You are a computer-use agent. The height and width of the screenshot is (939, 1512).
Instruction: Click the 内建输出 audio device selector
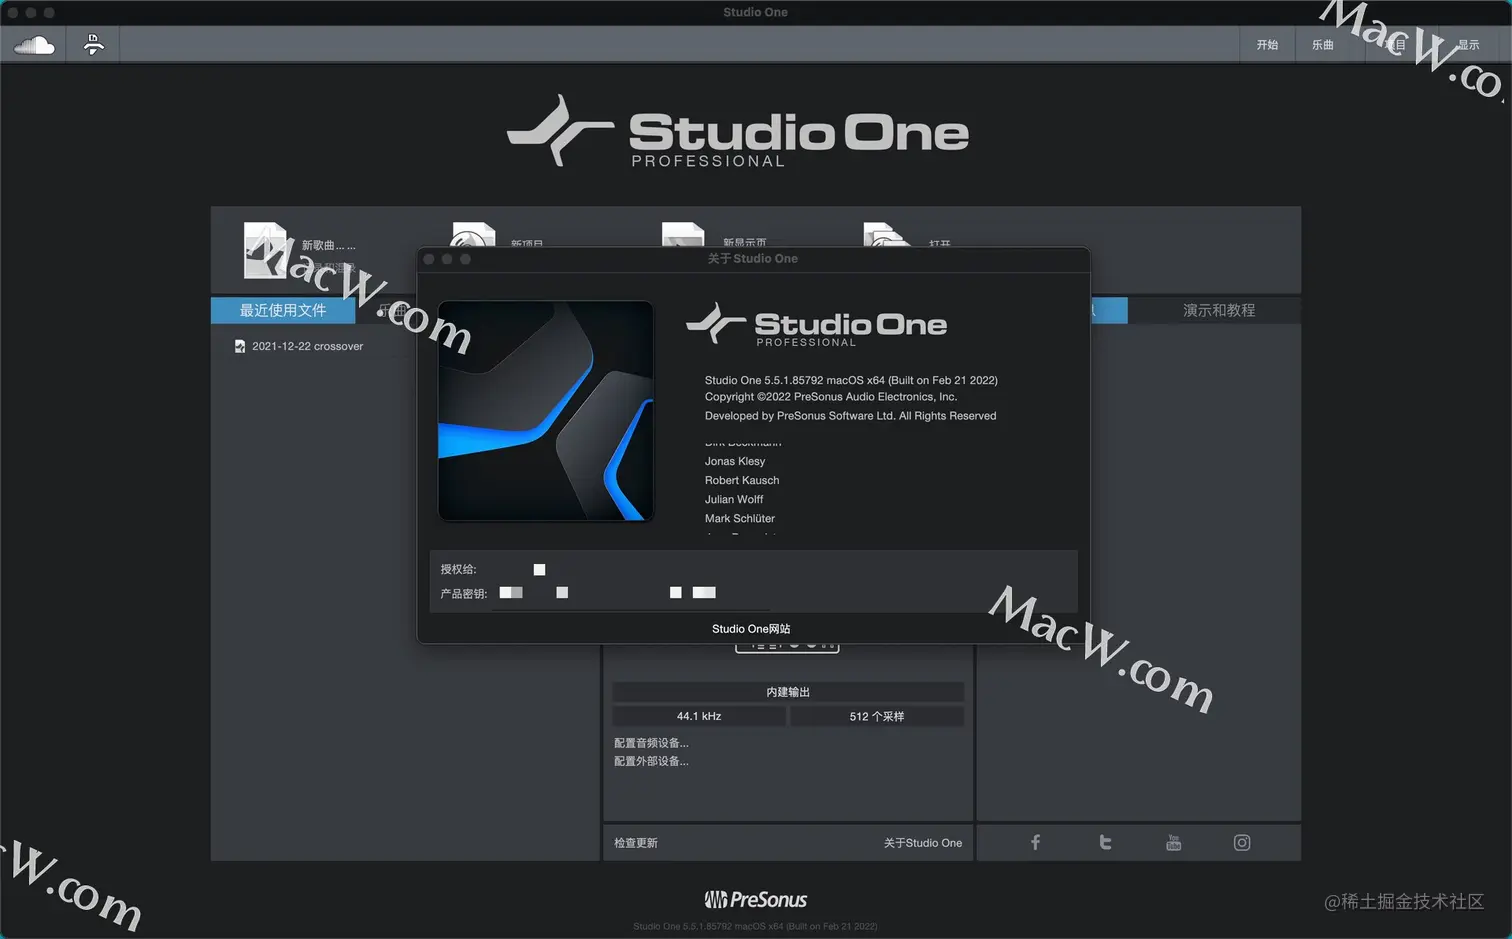[788, 692]
